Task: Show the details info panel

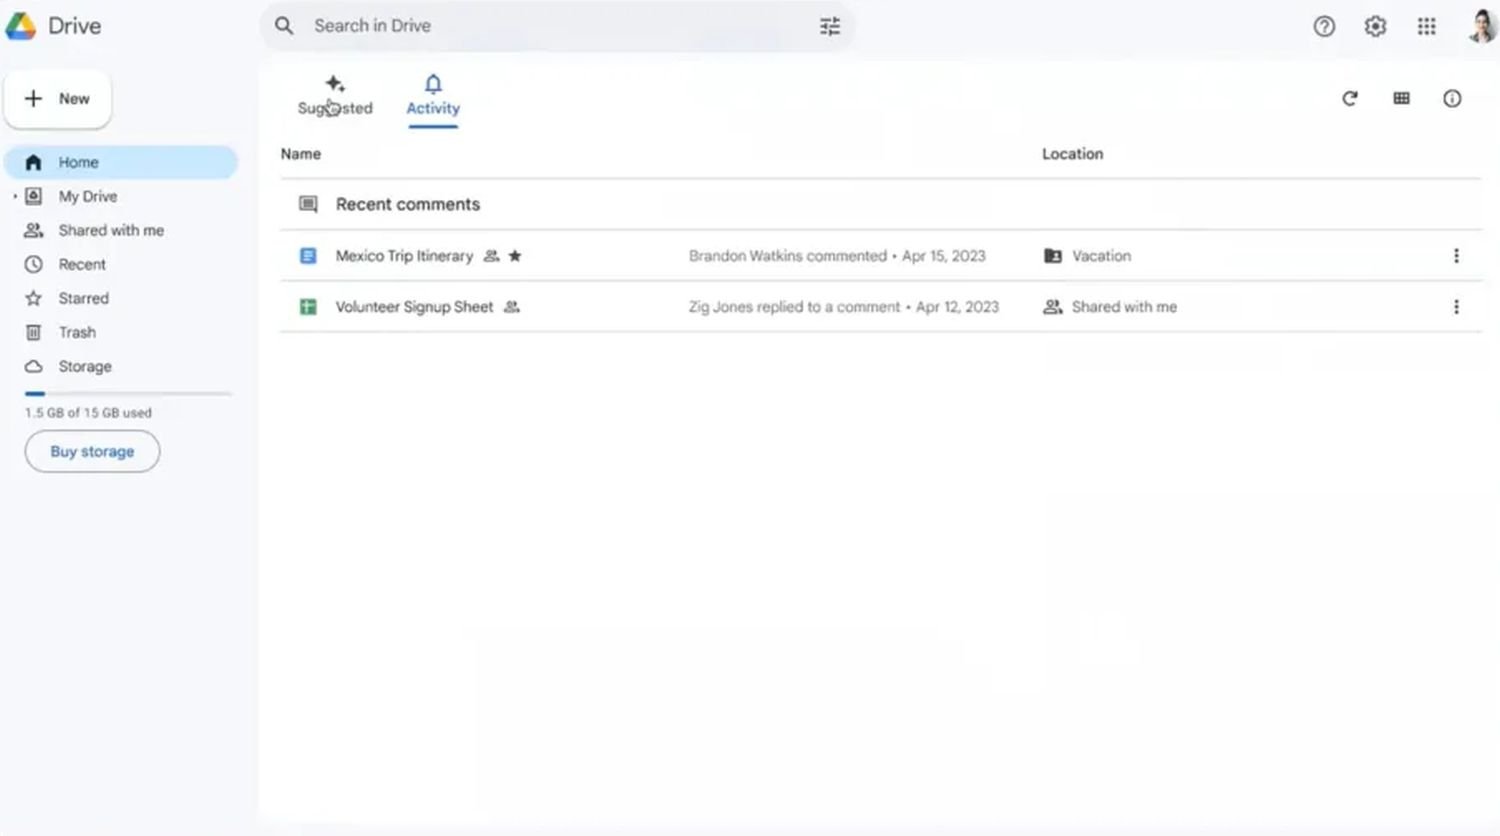Action: point(1452,98)
